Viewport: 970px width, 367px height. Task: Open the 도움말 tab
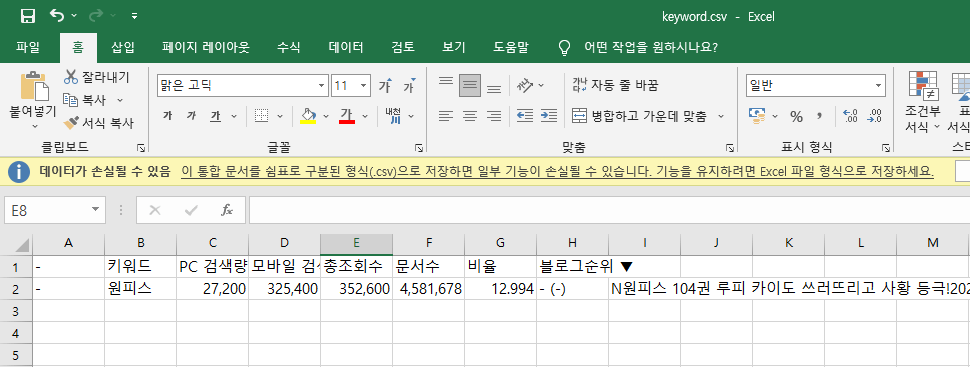point(511,48)
